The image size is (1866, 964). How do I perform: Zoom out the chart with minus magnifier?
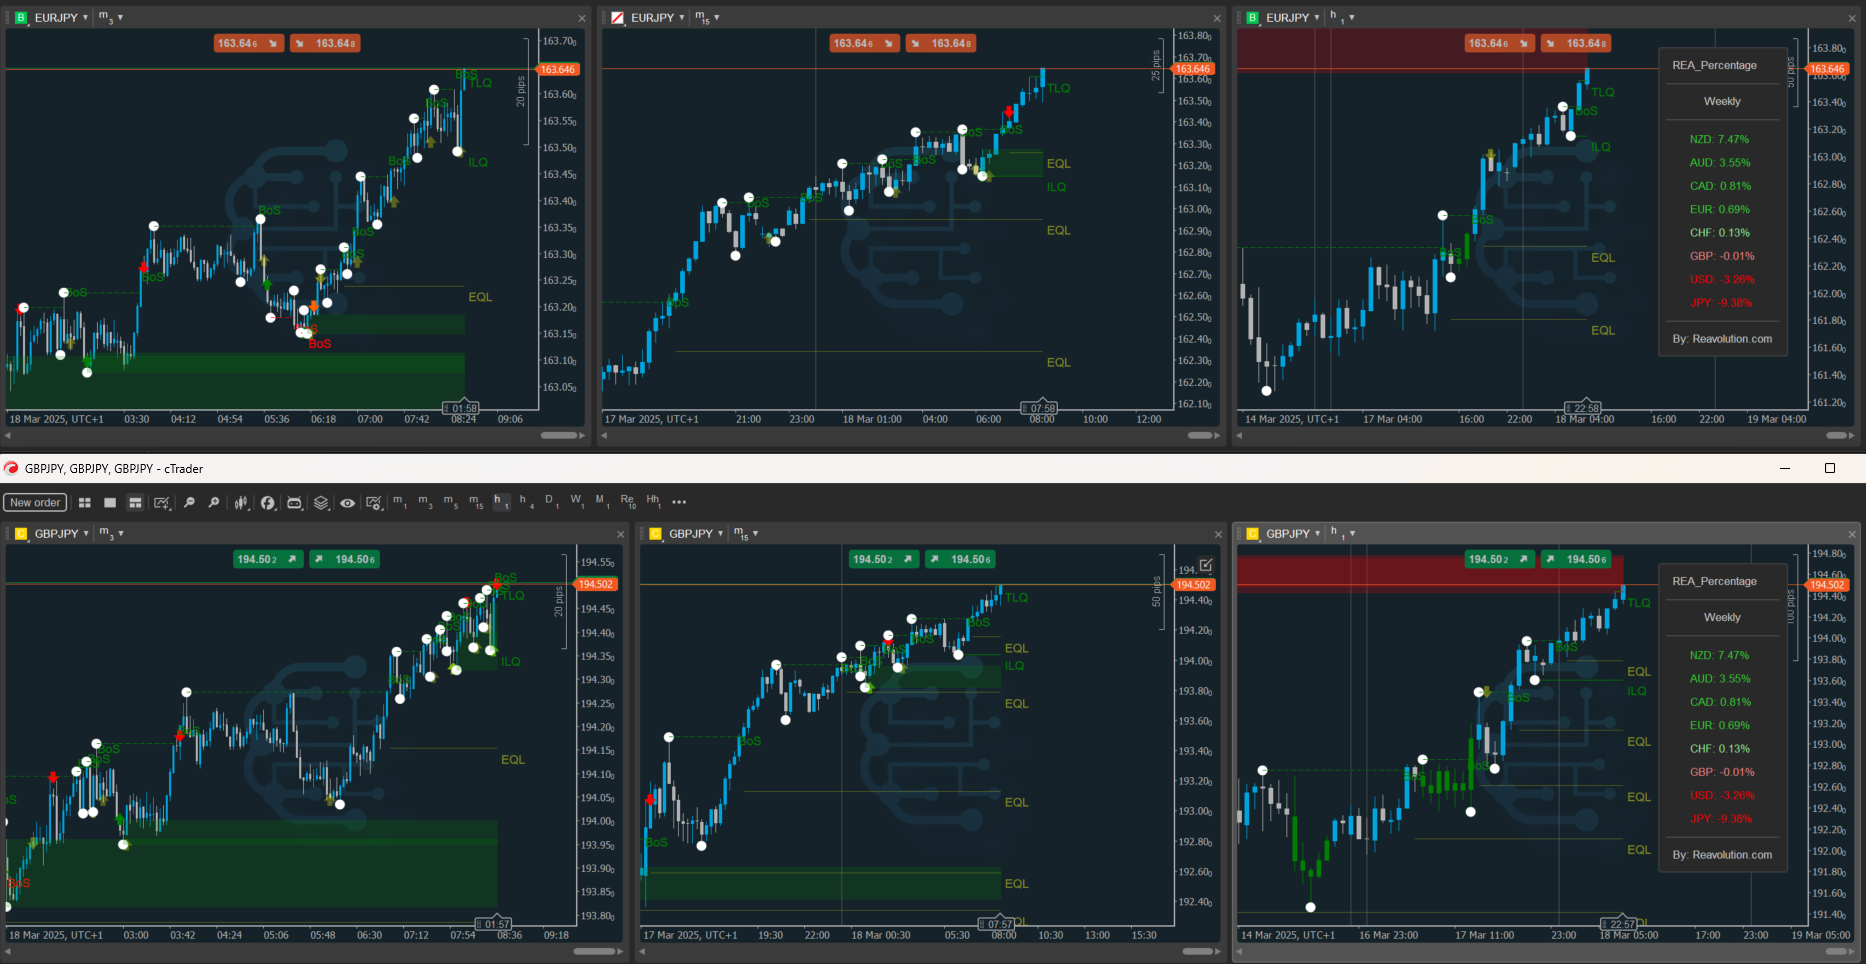pos(189,503)
